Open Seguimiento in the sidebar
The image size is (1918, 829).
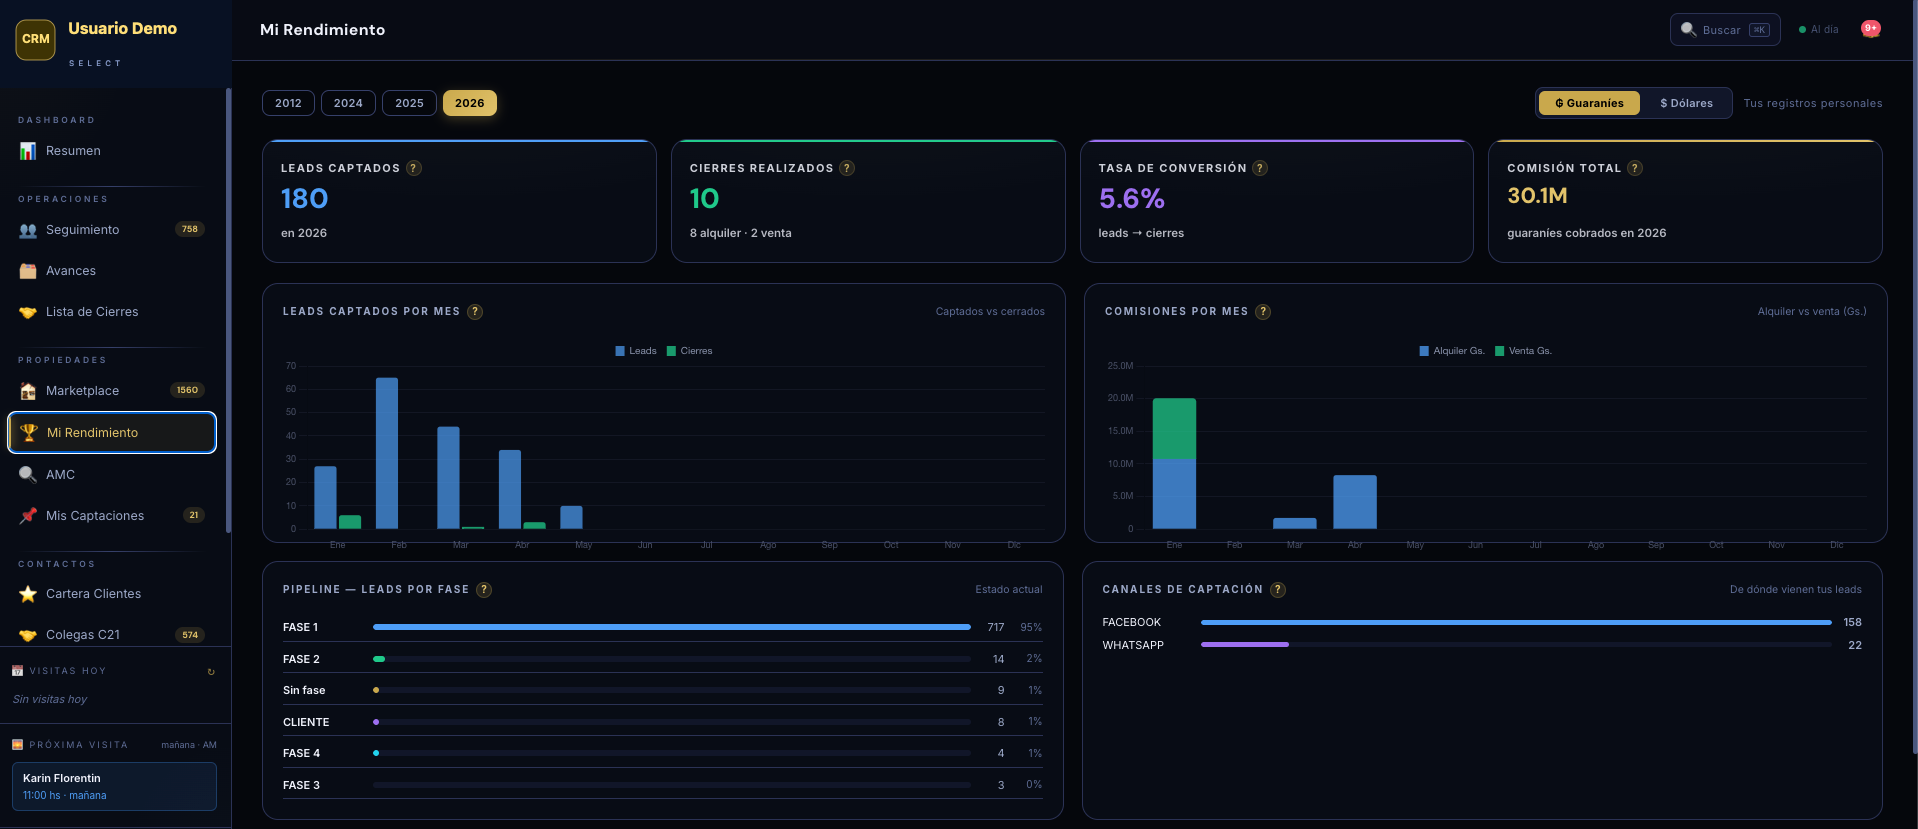click(x=112, y=230)
